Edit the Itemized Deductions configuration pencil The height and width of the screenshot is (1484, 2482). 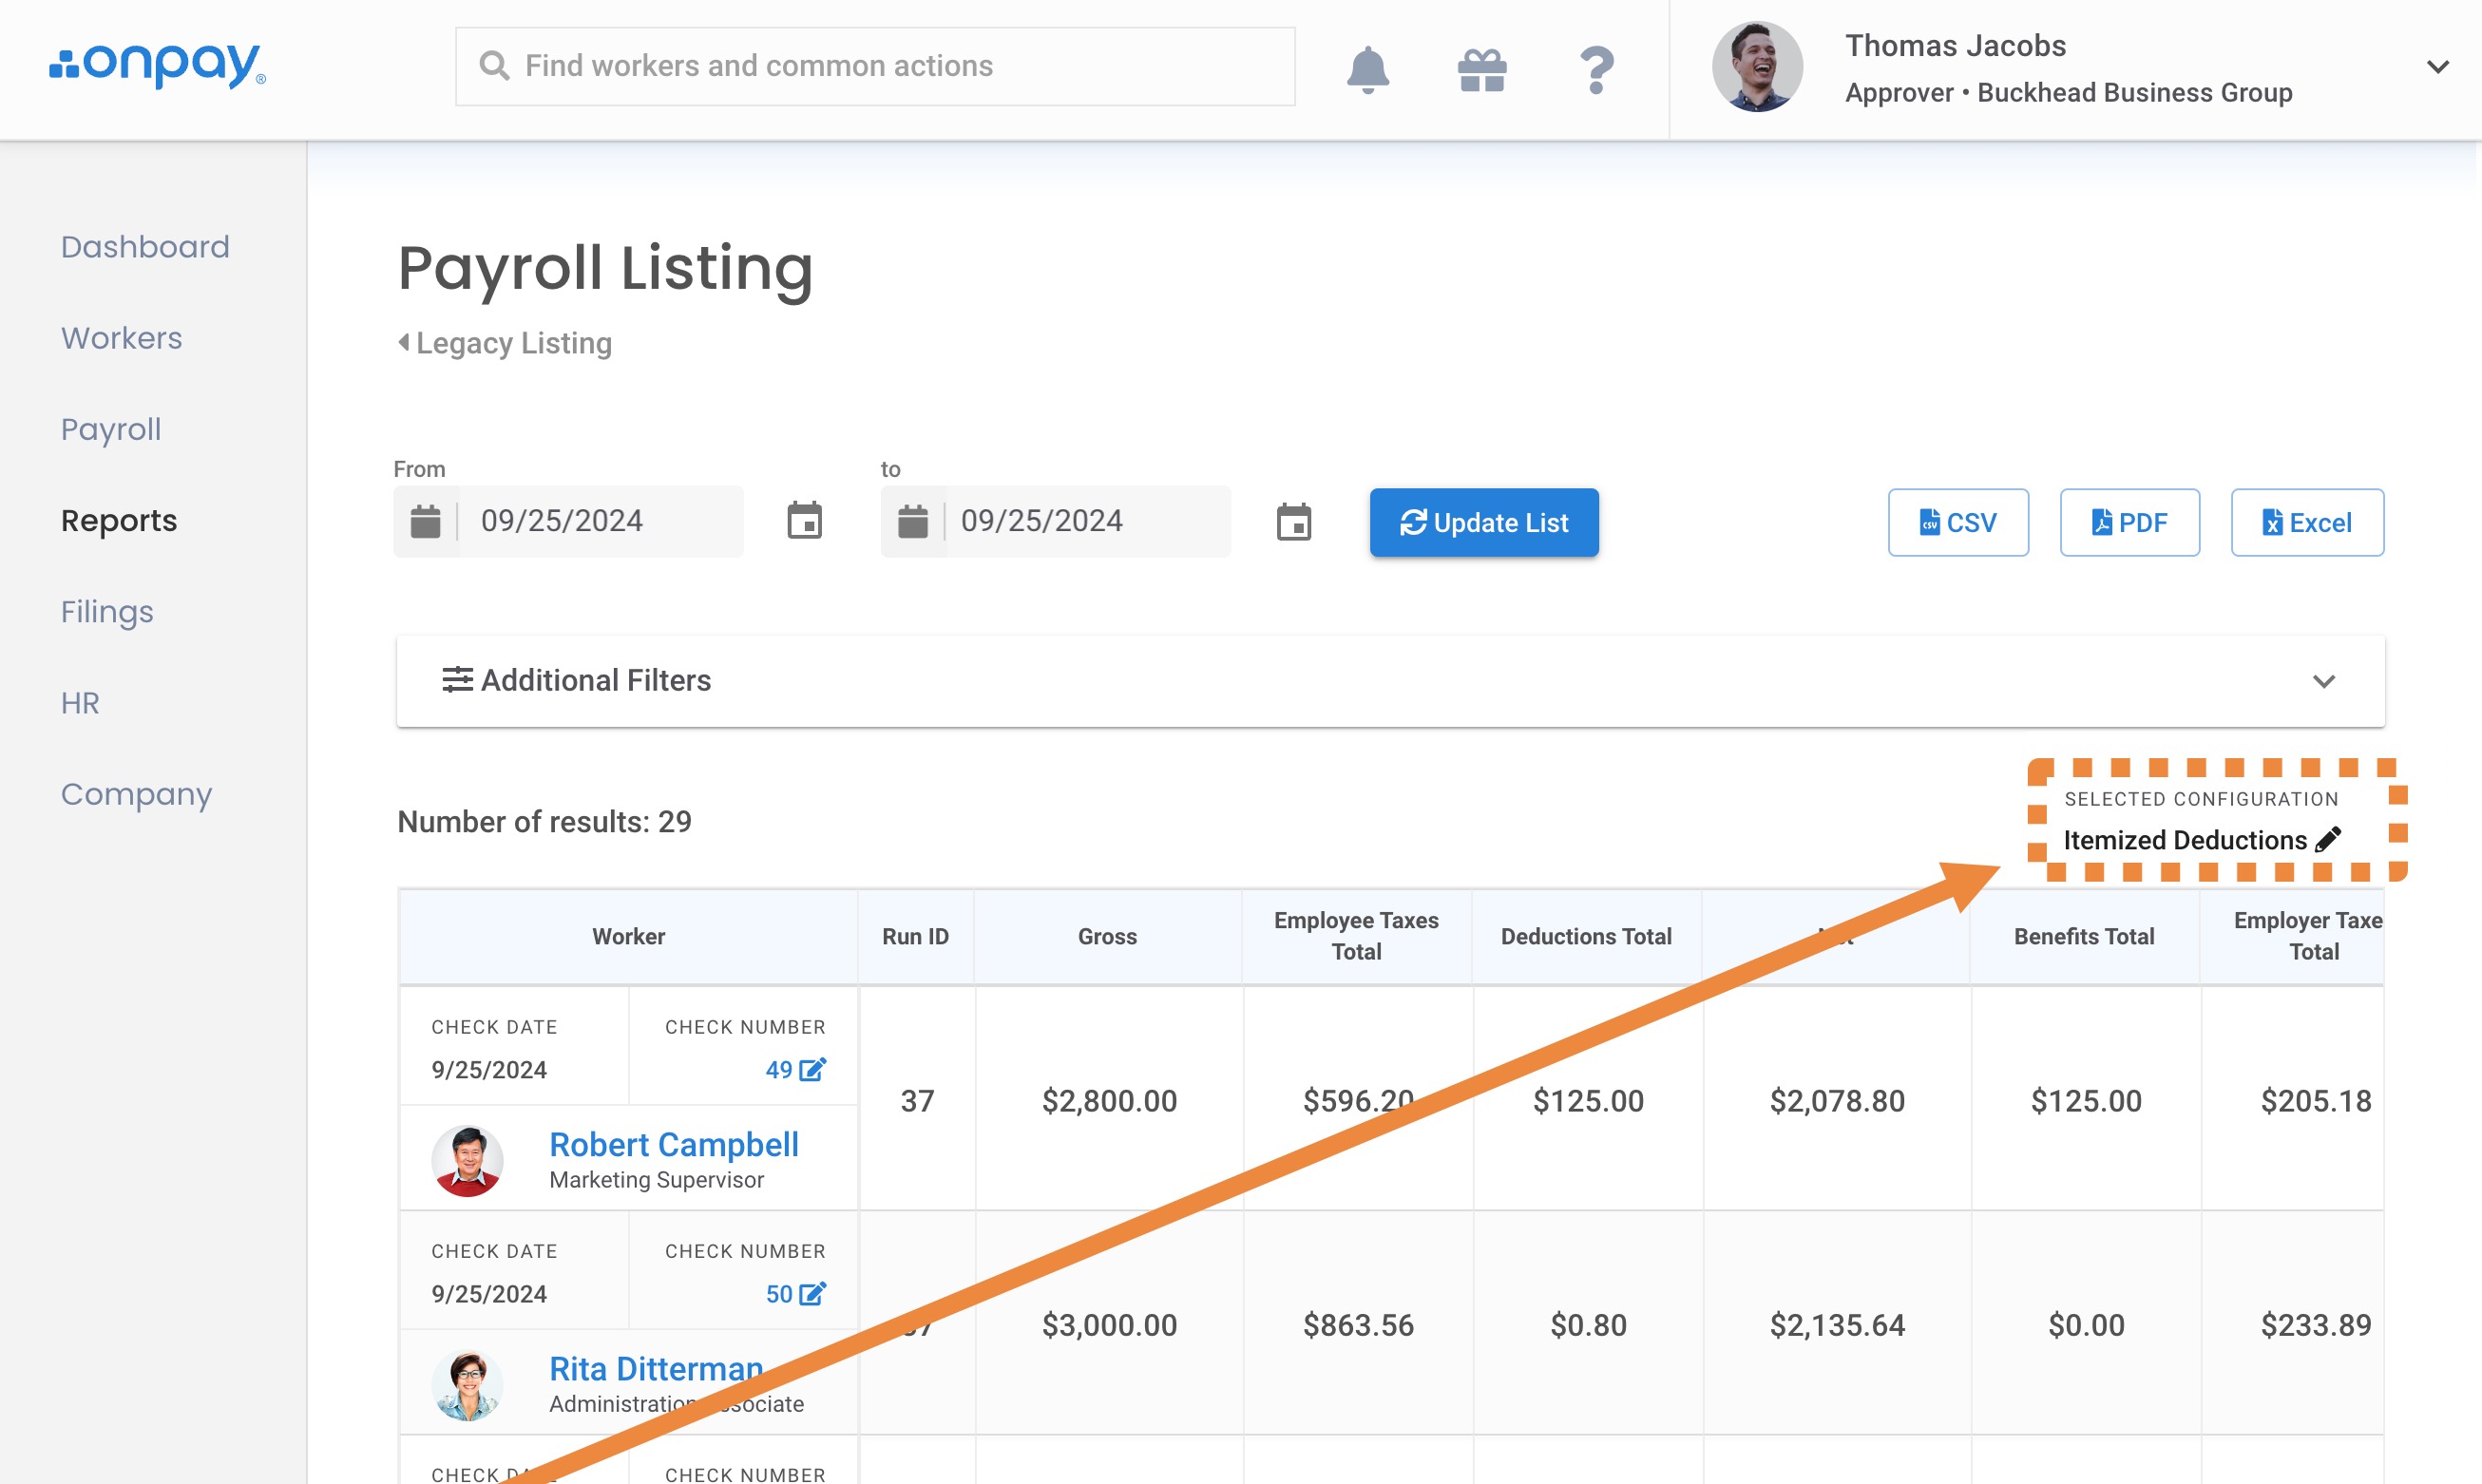click(2328, 839)
